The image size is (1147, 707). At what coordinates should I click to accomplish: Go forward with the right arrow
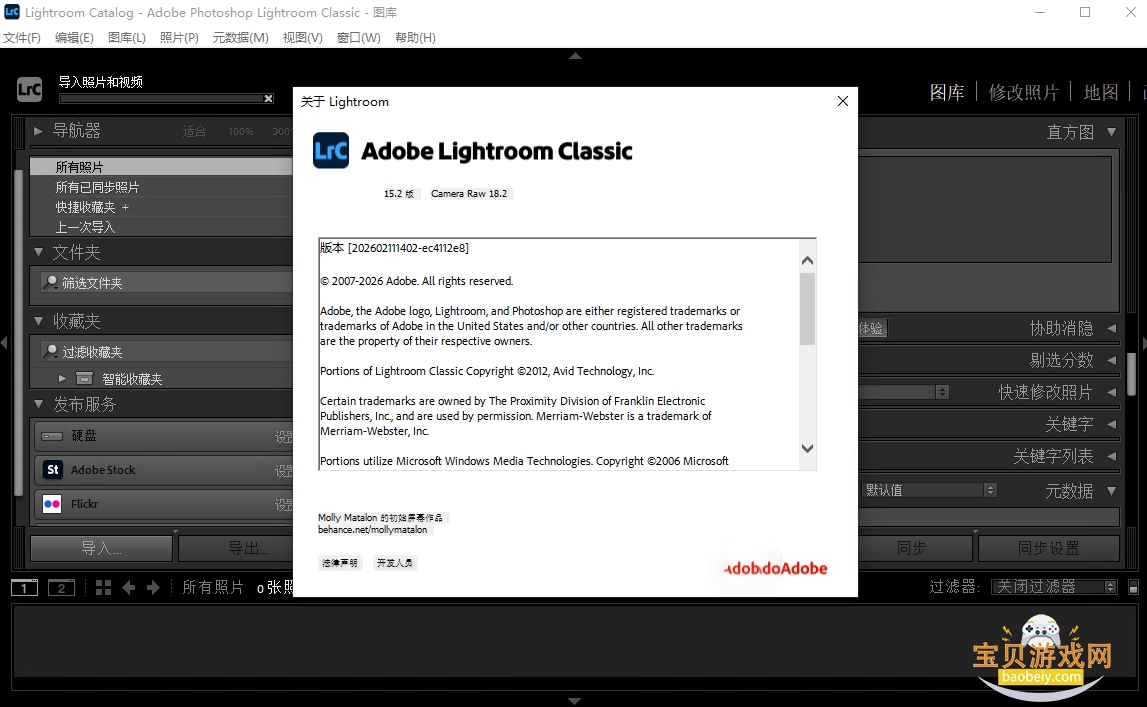pyautogui.click(x=153, y=588)
